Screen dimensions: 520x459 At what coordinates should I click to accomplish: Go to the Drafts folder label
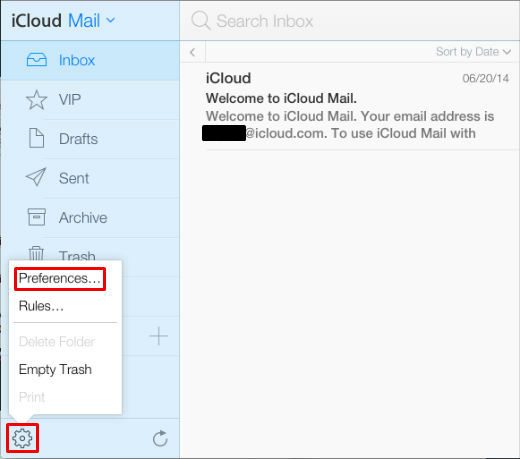pyautogui.click(x=78, y=139)
